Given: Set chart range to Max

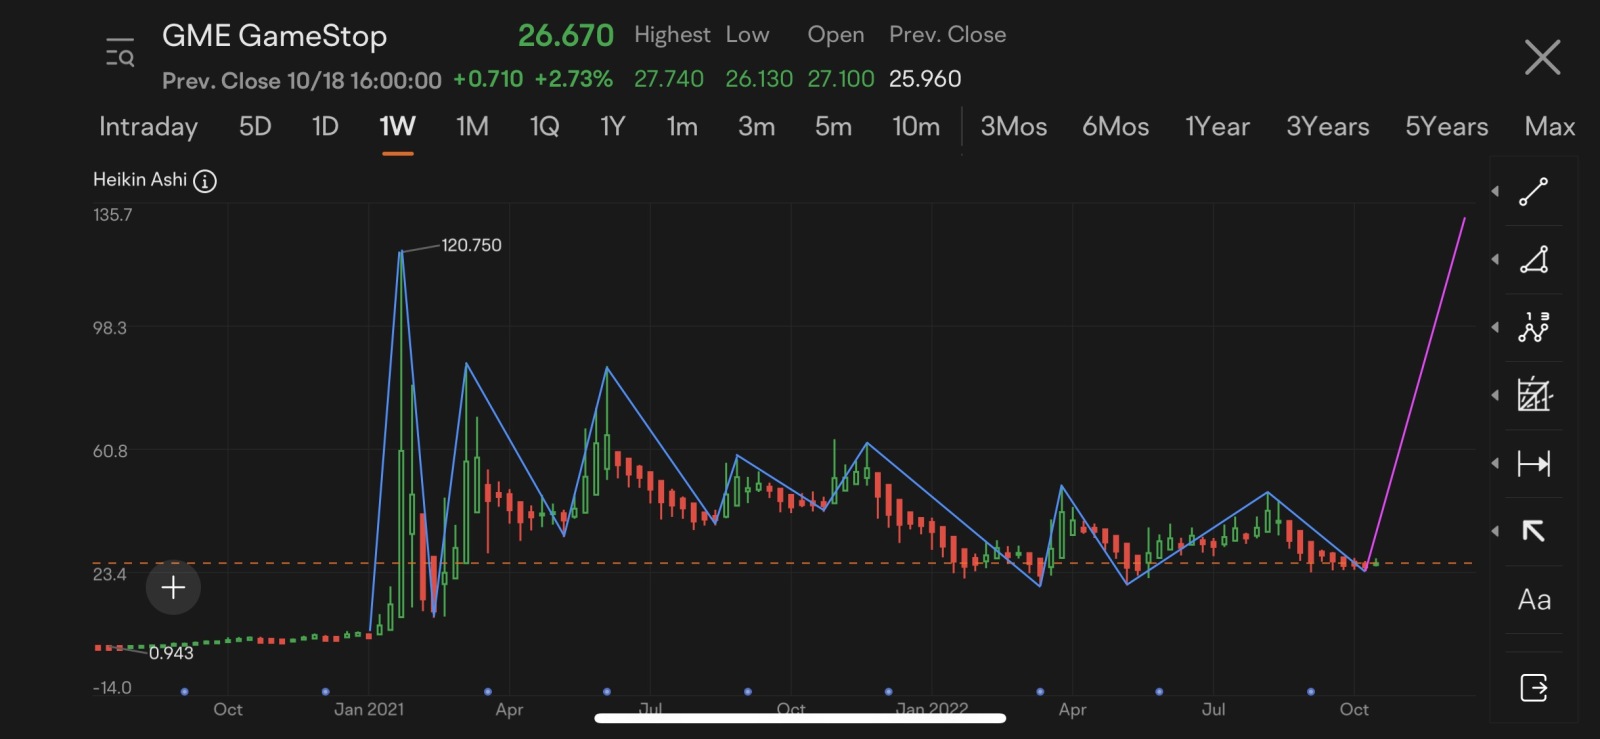Looking at the screenshot, I should coord(1549,126).
